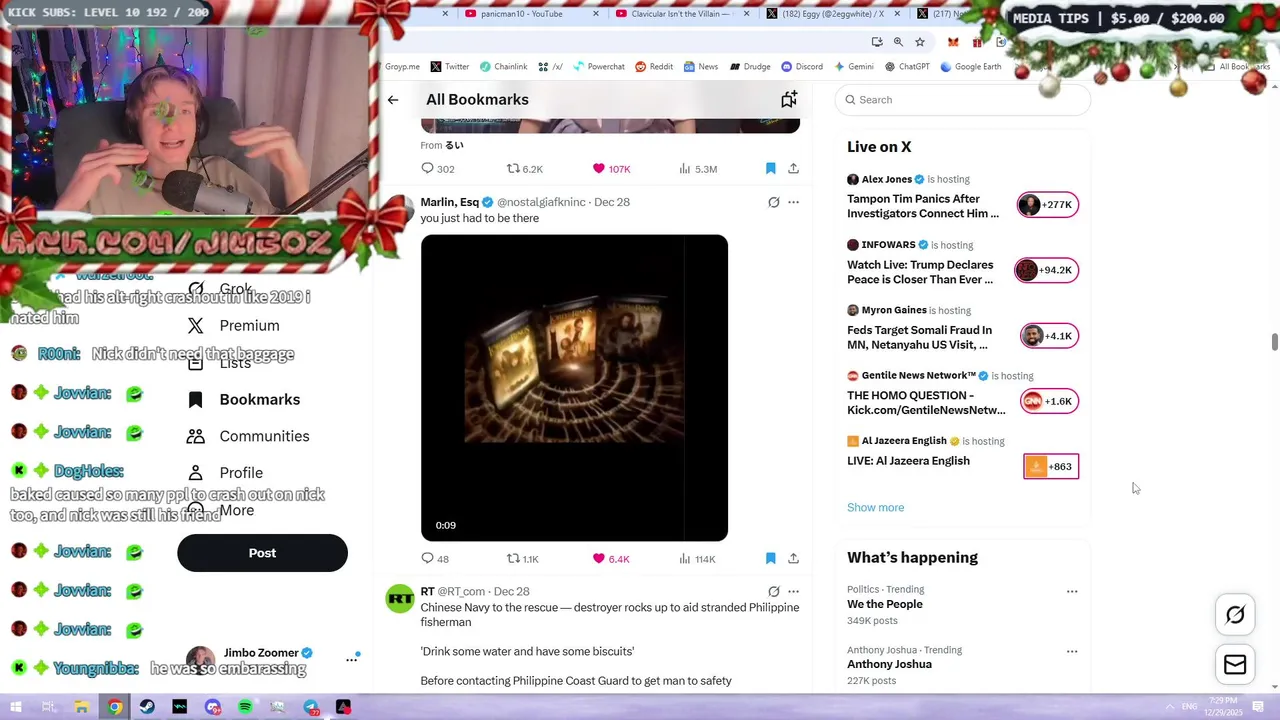Viewport: 1280px width, 720px height.
Task: Expand Live on X with Show more
Action: pyautogui.click(x=875, y=507)
